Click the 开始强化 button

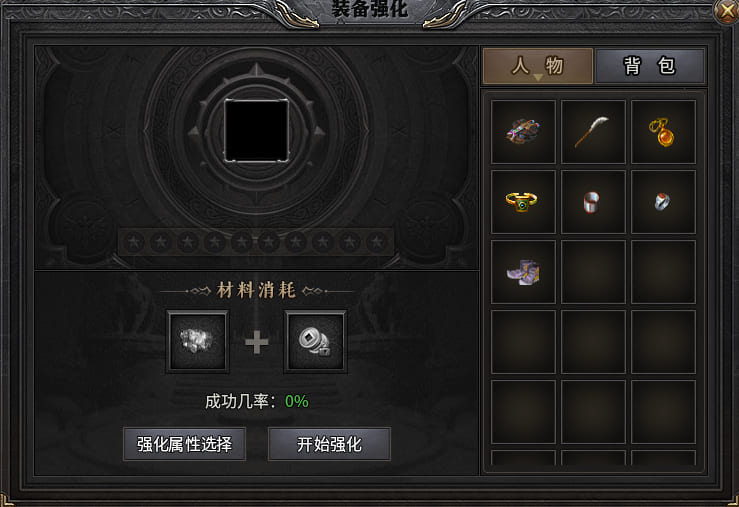tap(329, 444)
